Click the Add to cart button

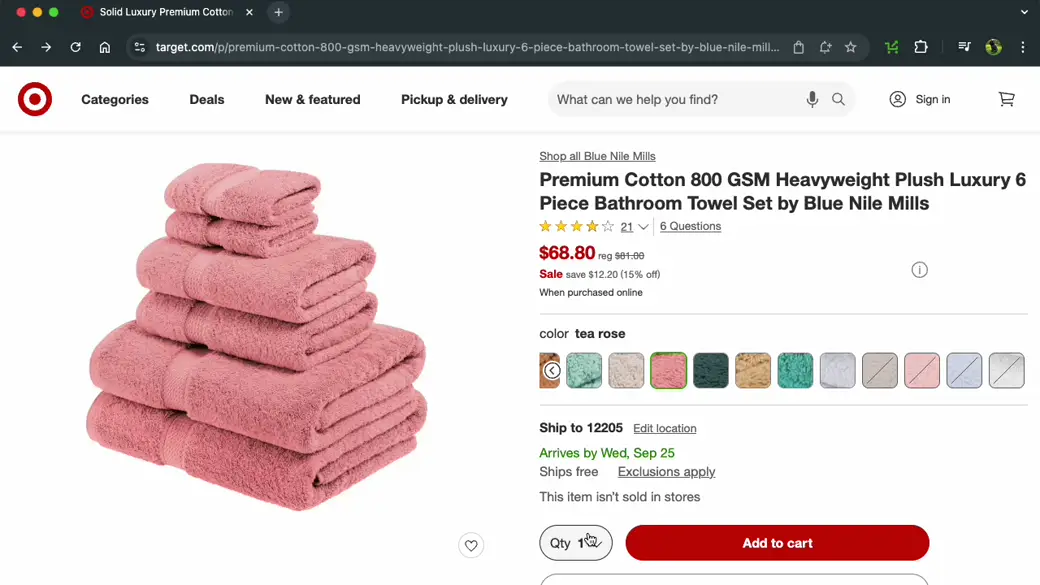pyautogui.click(x=777, y=542)
